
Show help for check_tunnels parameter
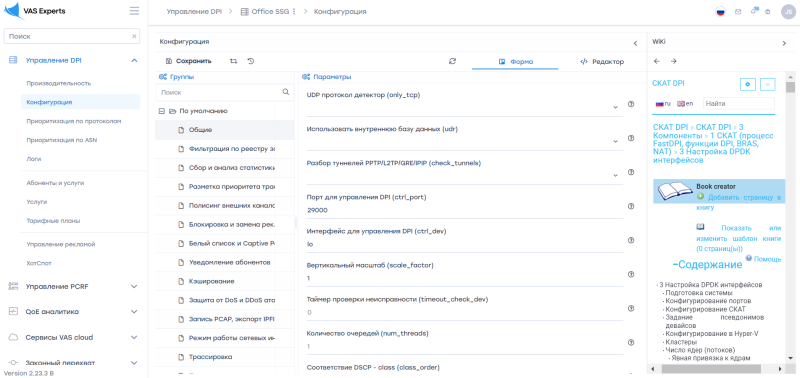631,172
